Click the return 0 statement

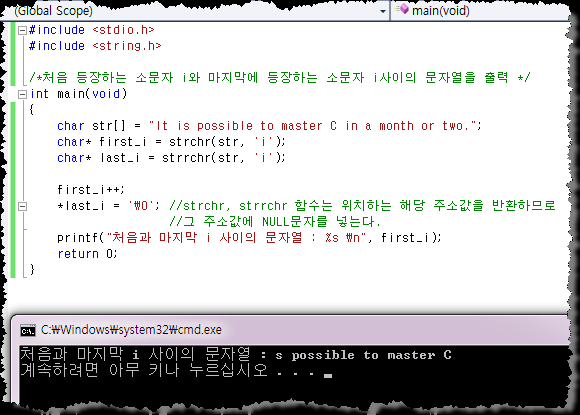tap(87, 254)
